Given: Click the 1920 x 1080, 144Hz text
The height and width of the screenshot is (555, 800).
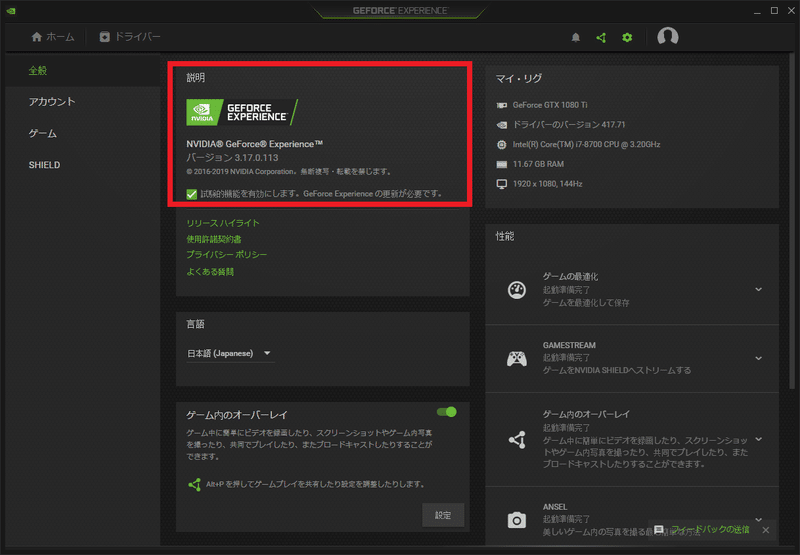Looking at the screenshot, I should pyautogui.click(x=547, y=184).
